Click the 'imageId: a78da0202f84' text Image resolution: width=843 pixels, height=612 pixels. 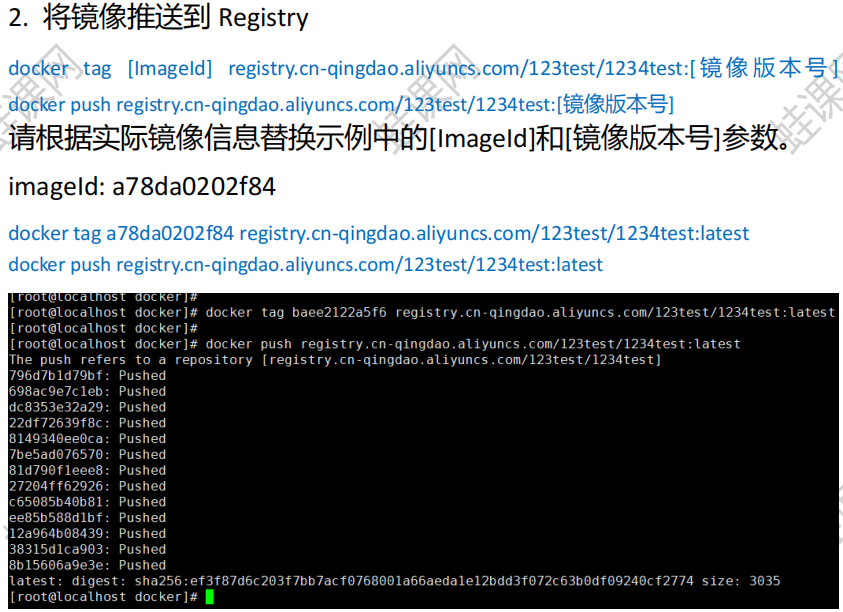point(142,187)
